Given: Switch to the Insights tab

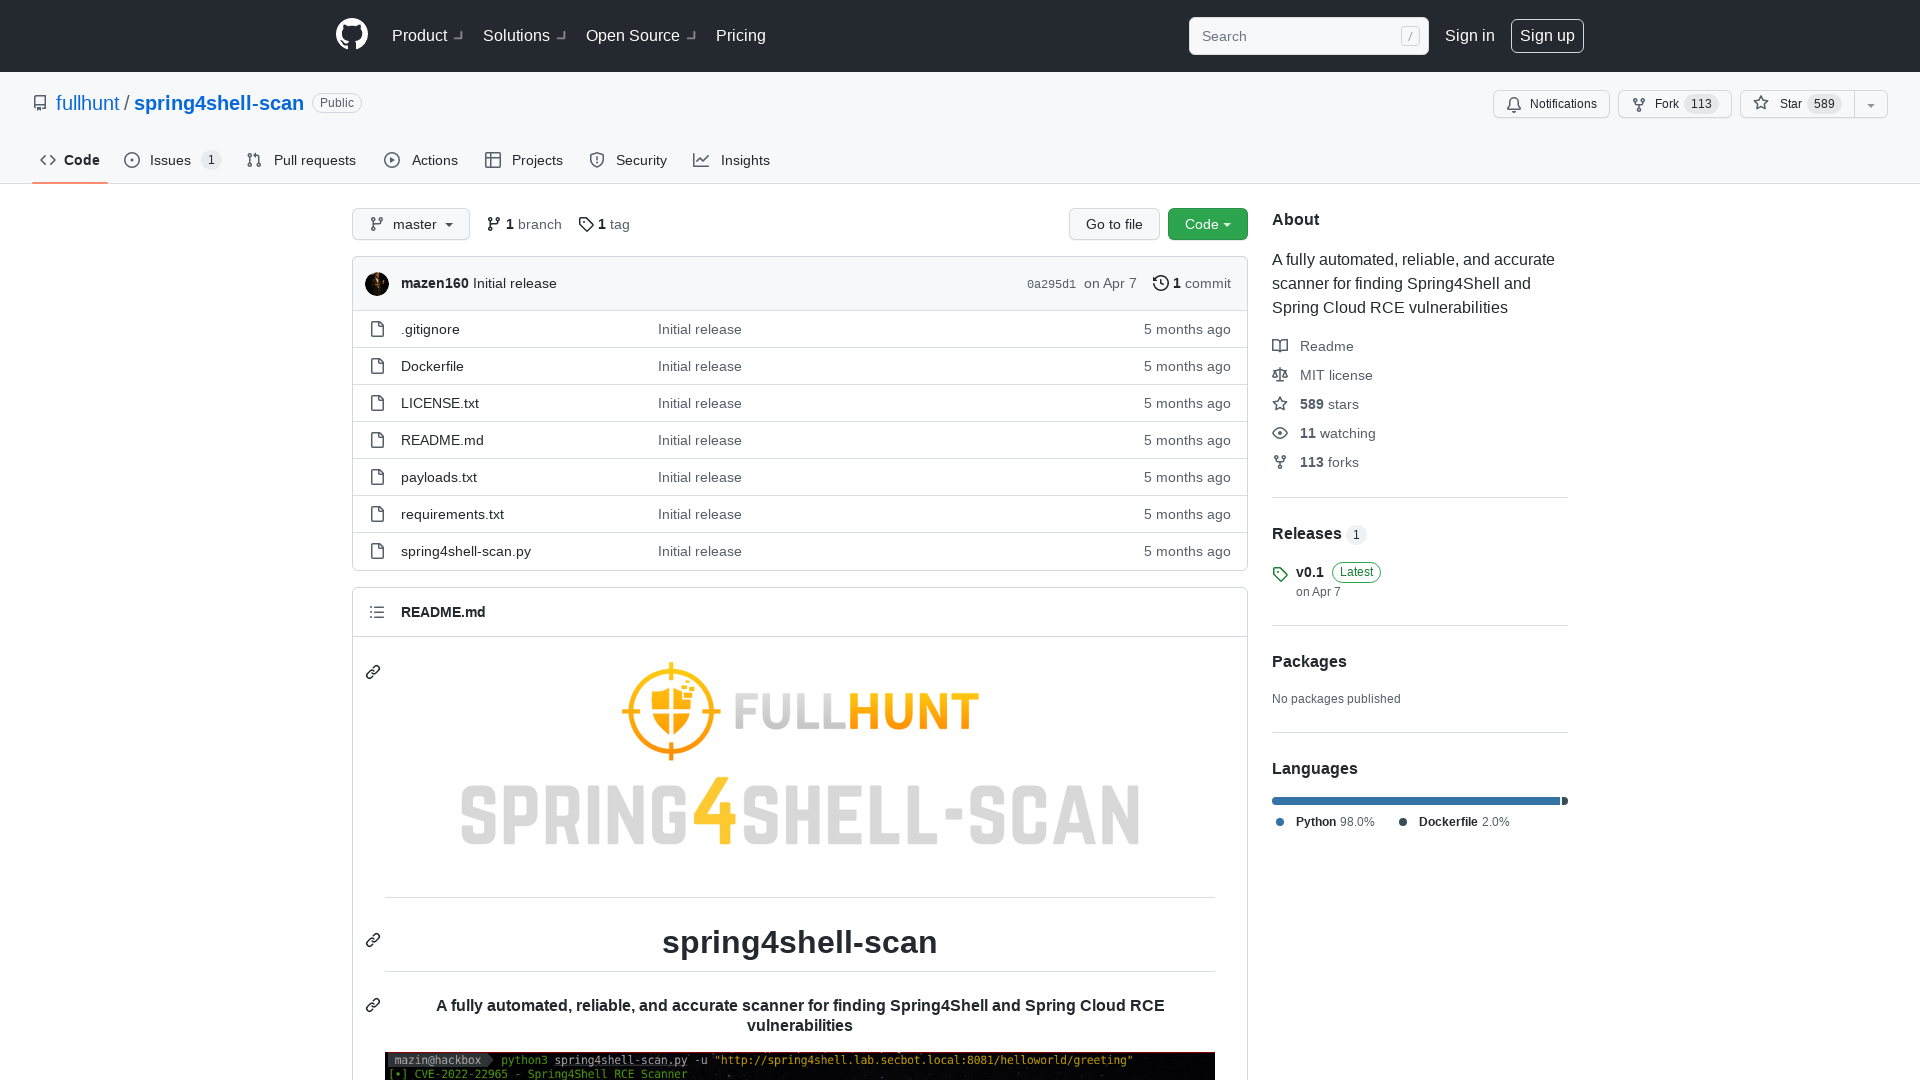Looking at the screenshot, I should pyautogui.click(x=732, y=160).
